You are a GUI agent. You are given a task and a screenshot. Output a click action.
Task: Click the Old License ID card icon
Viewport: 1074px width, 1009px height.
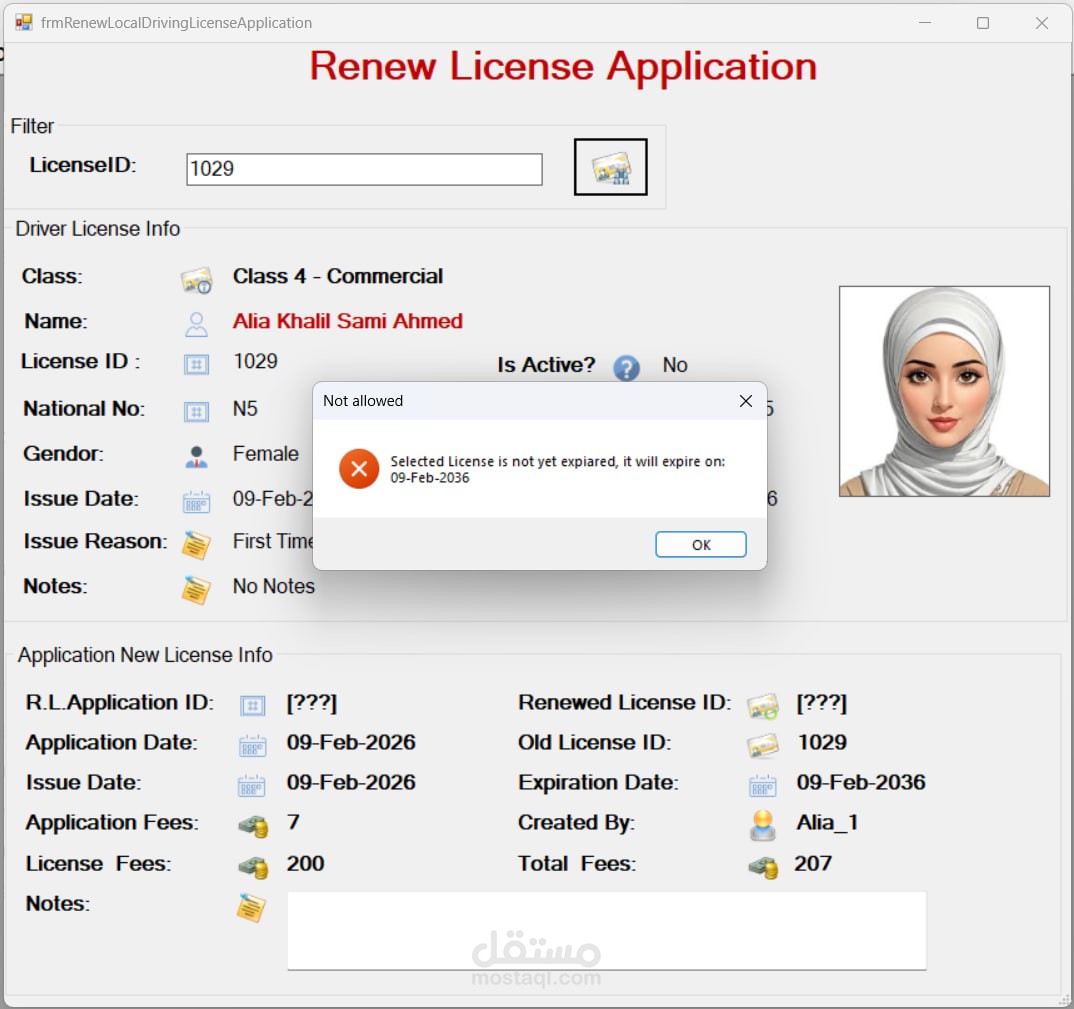[762, 745]
